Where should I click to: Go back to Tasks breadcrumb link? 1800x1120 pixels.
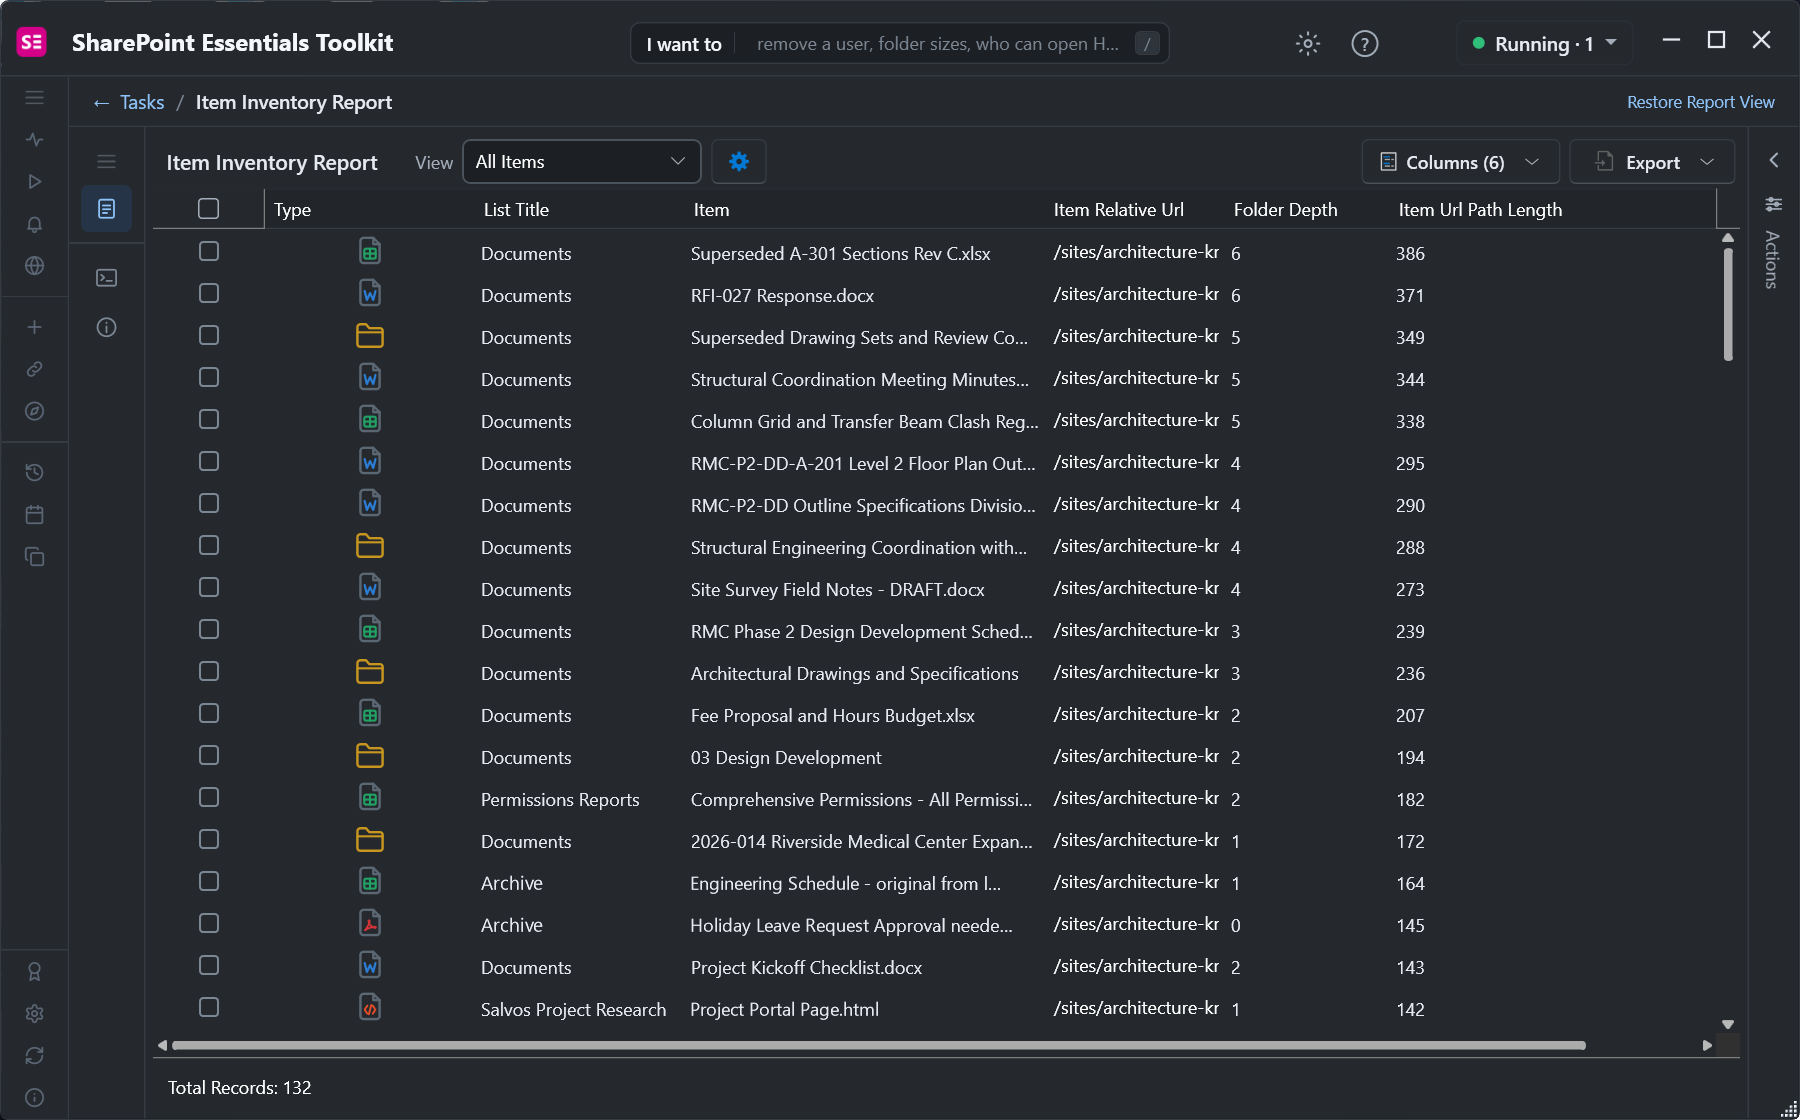(142, 102)
